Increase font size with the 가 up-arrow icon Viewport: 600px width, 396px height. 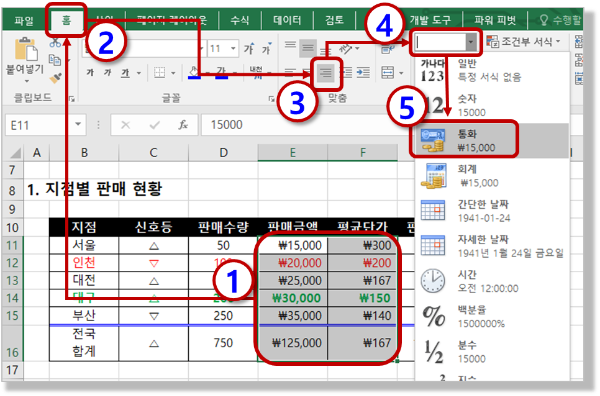pos(249,49)
